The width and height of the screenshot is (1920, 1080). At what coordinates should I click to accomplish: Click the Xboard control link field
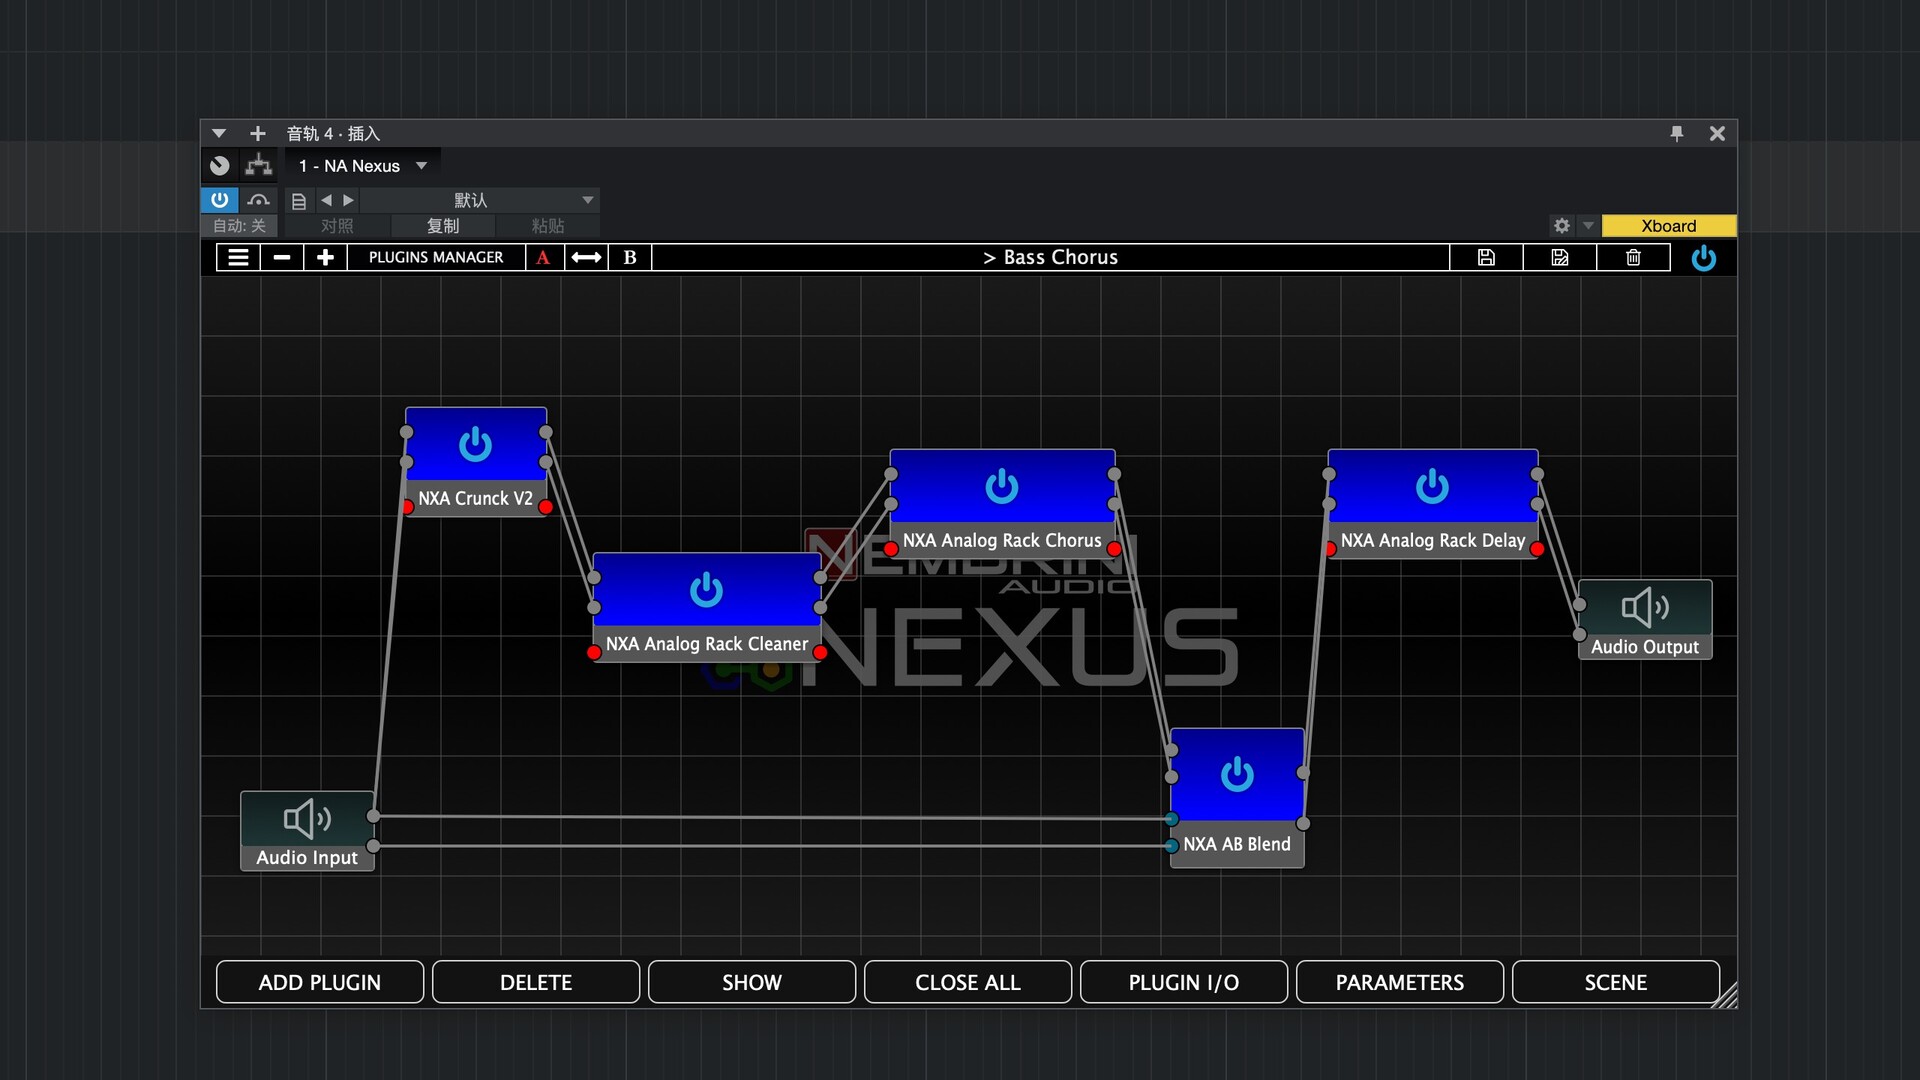tap(1668, 226)
